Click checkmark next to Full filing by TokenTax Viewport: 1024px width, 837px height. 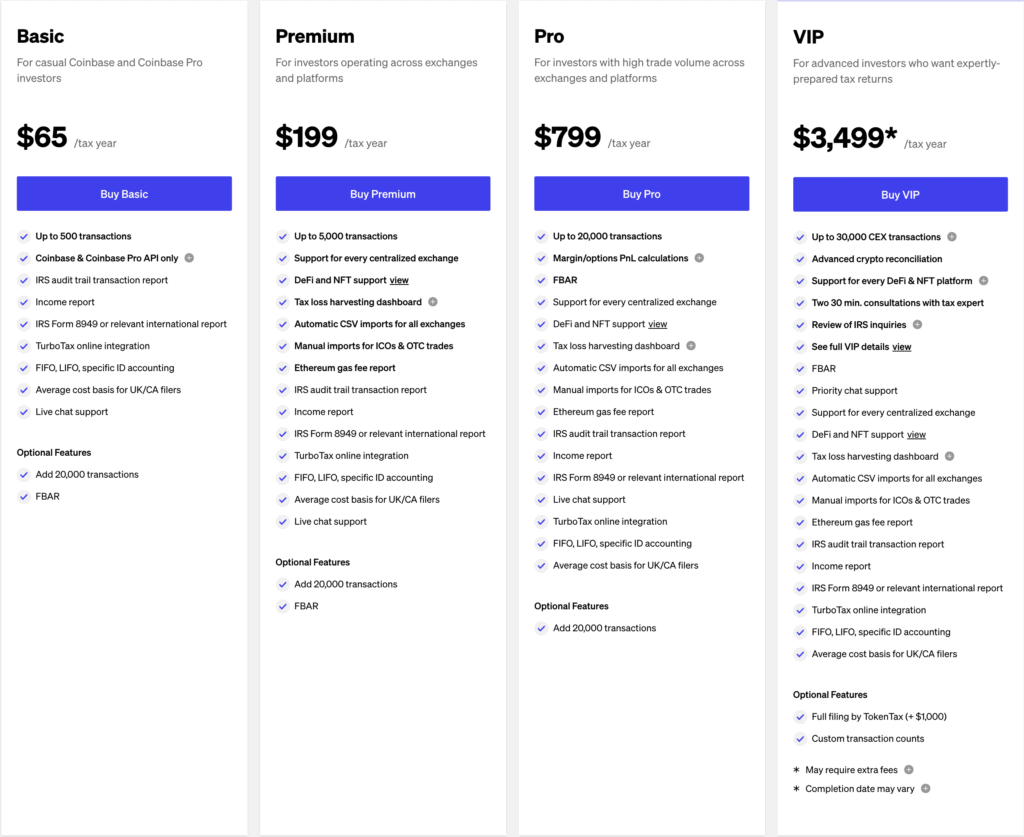pos(800,717)
